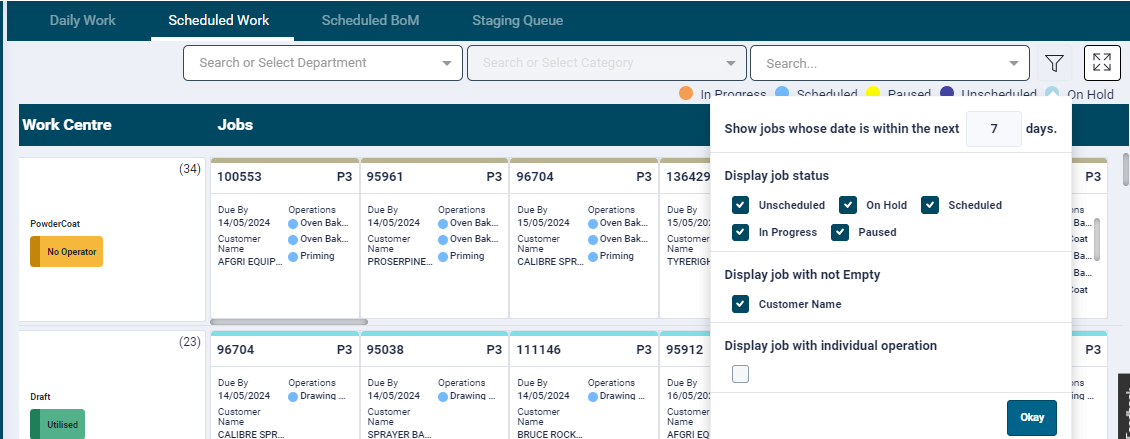Image resolution: width=1130 pixels, height=439 pixels.
Task: Open the Search dropdown arrow
Action: point(1015,63)
